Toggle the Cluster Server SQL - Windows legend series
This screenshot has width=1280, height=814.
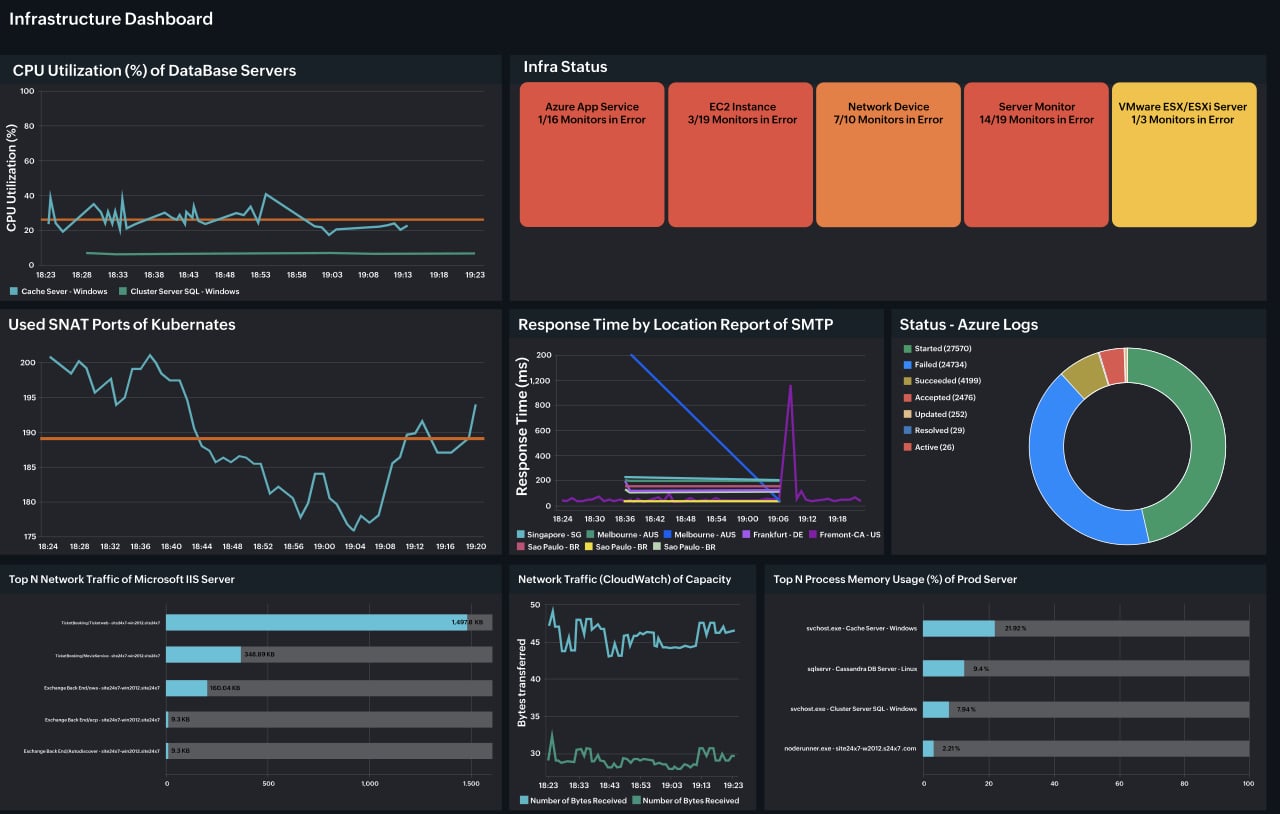[x=179, y=292]
